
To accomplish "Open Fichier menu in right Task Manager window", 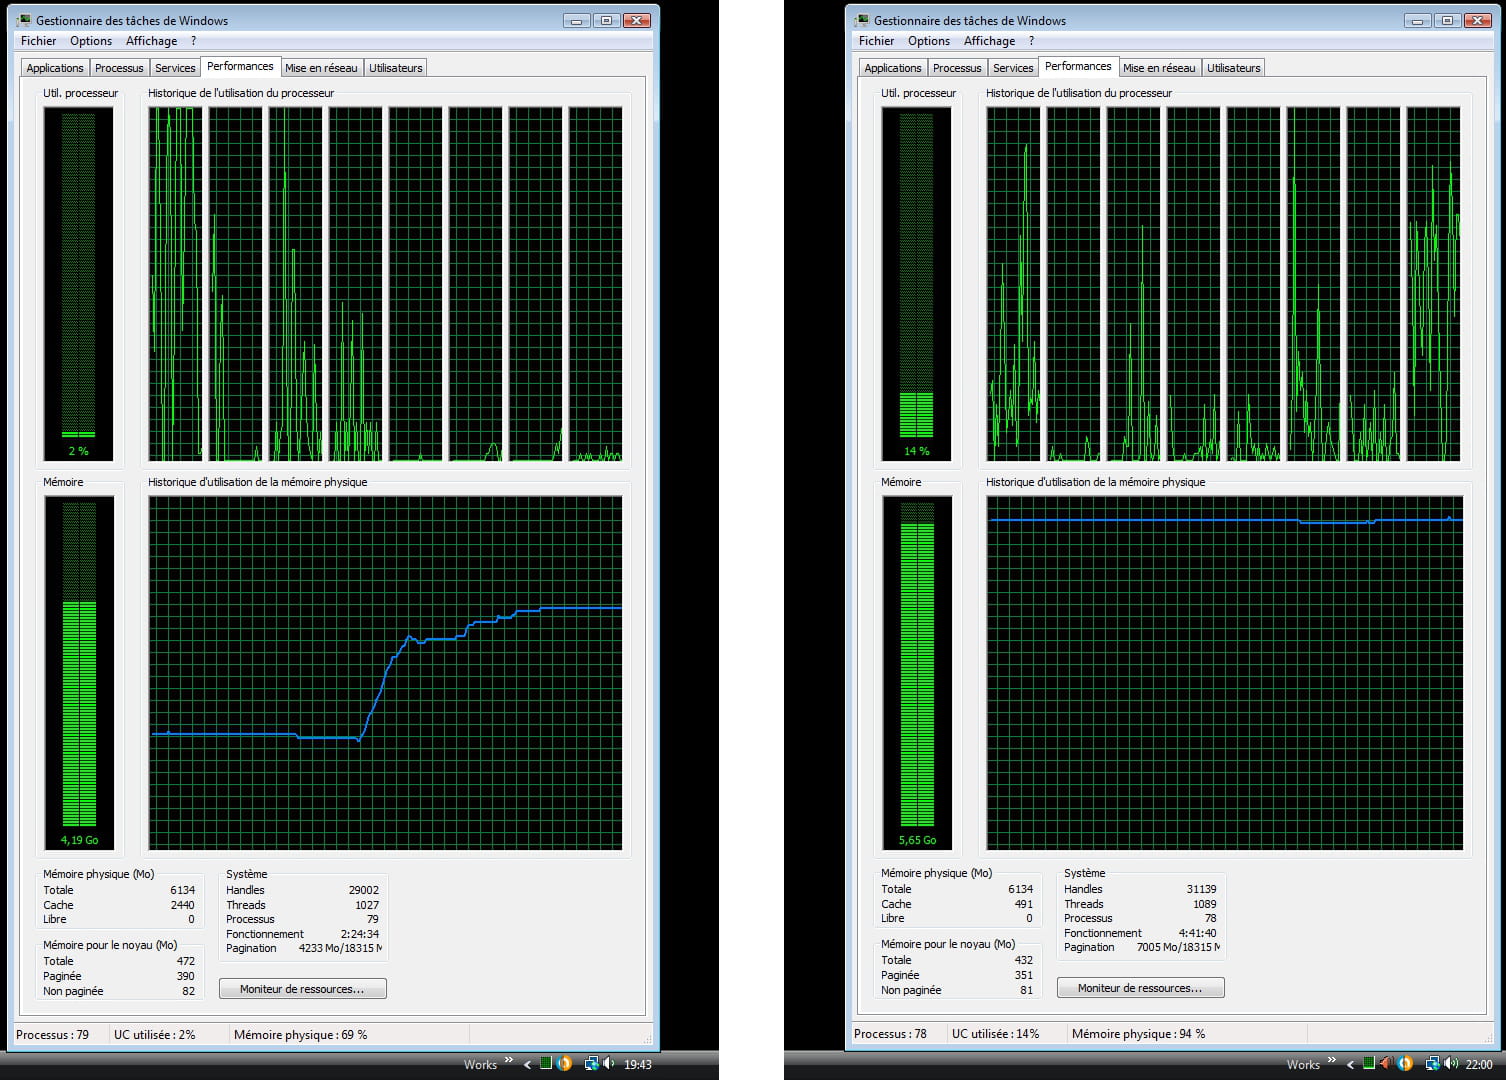I will tap(877, 41).
